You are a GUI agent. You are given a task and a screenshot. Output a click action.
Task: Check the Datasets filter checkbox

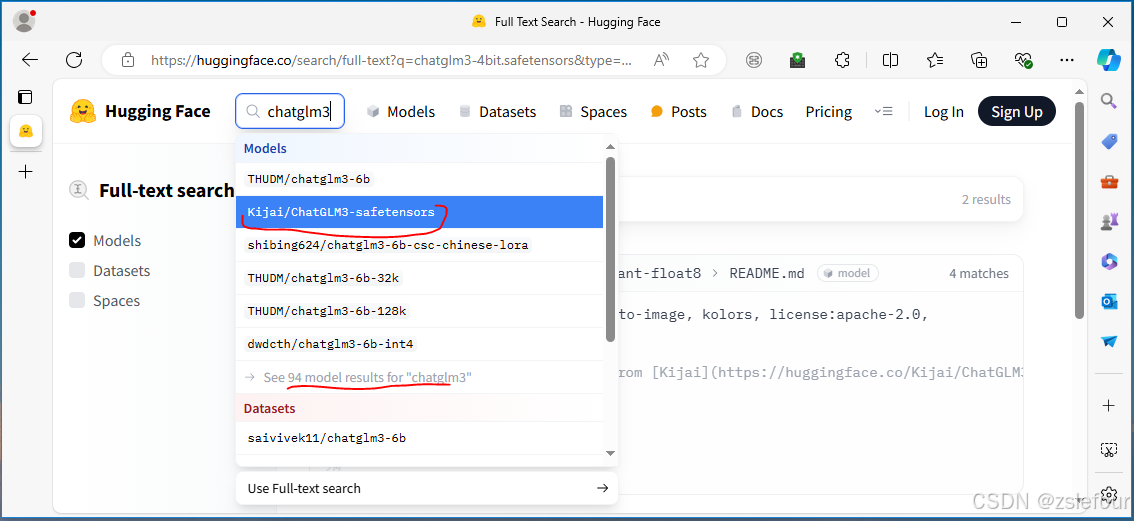click(77, 271)
